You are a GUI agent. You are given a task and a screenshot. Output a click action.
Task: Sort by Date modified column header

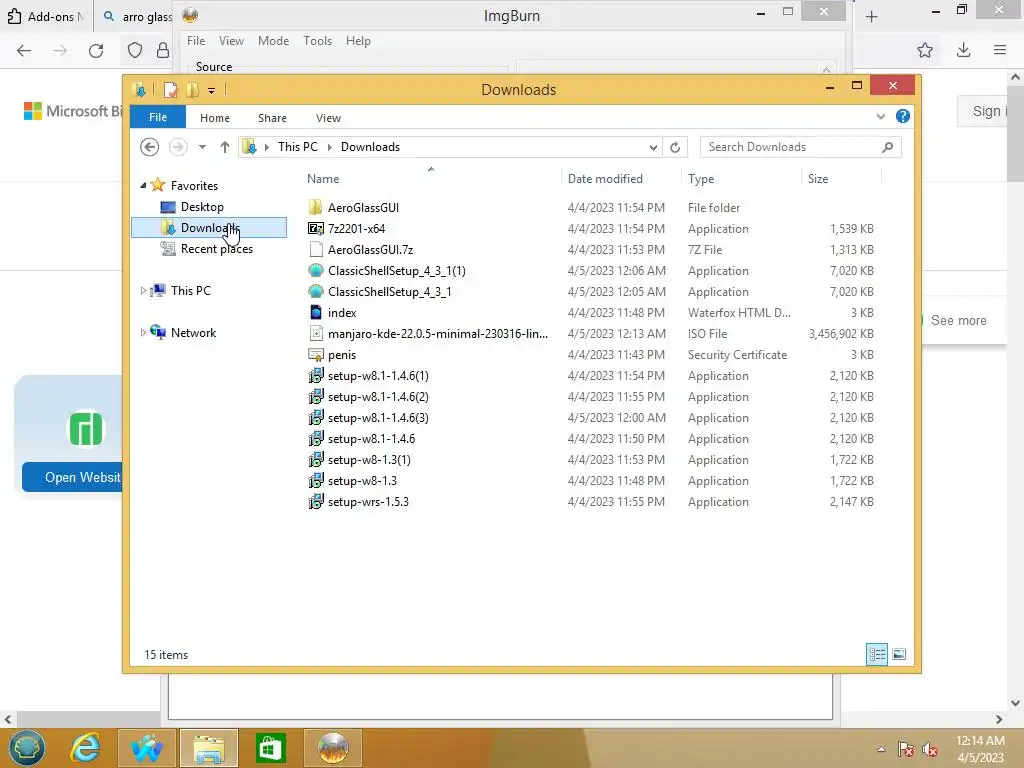tap(605, 178)
